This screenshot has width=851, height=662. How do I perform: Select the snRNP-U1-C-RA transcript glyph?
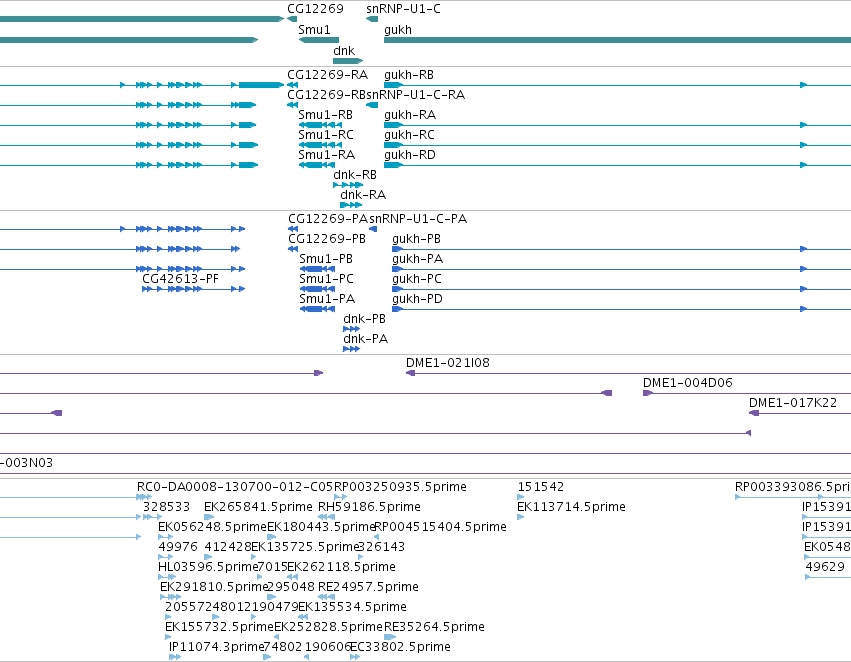click(x=372, y=105)
